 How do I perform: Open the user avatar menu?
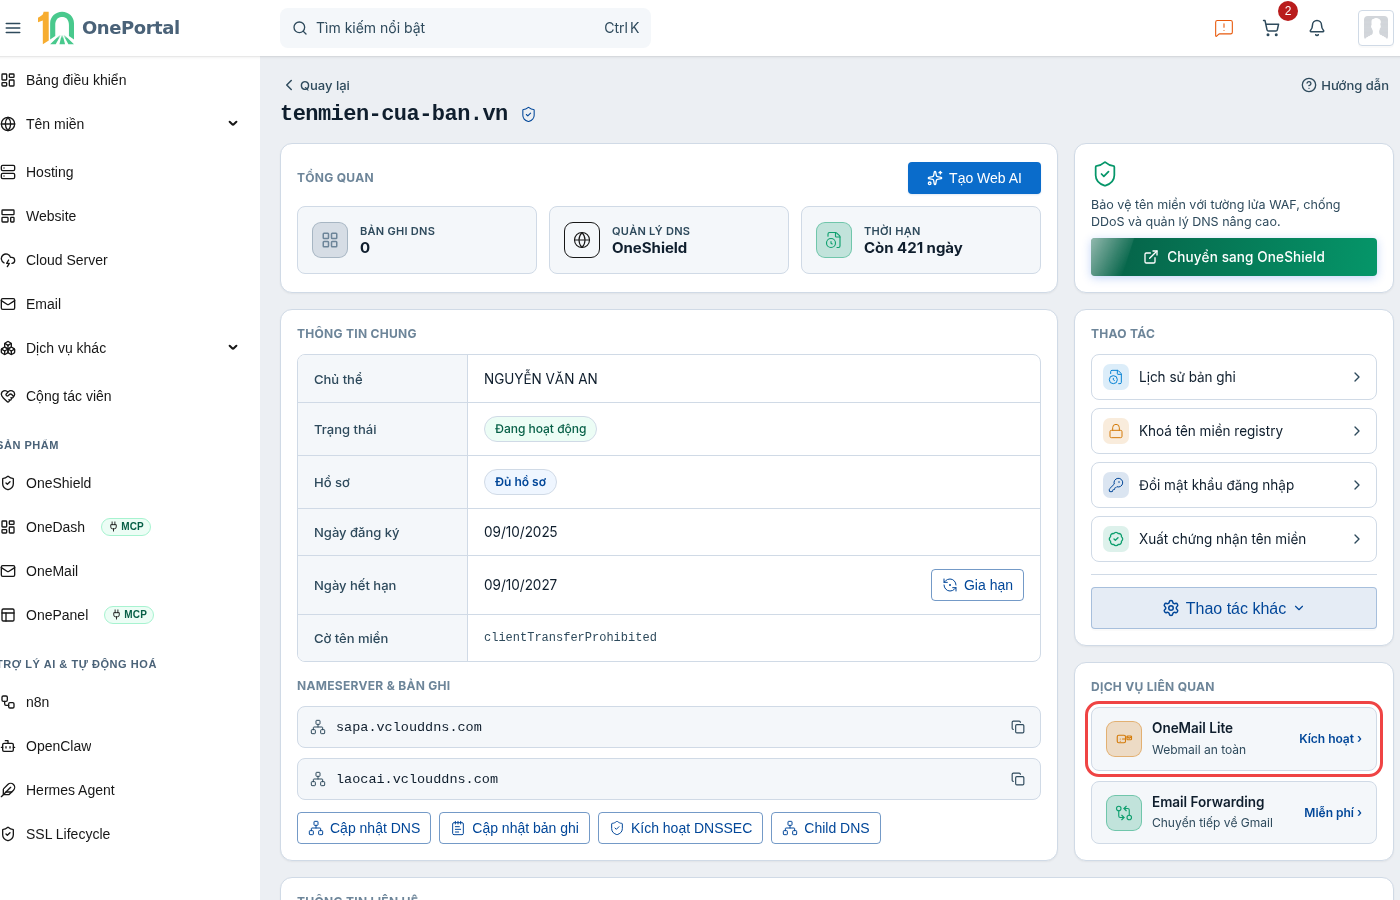tap(1376, 28)
